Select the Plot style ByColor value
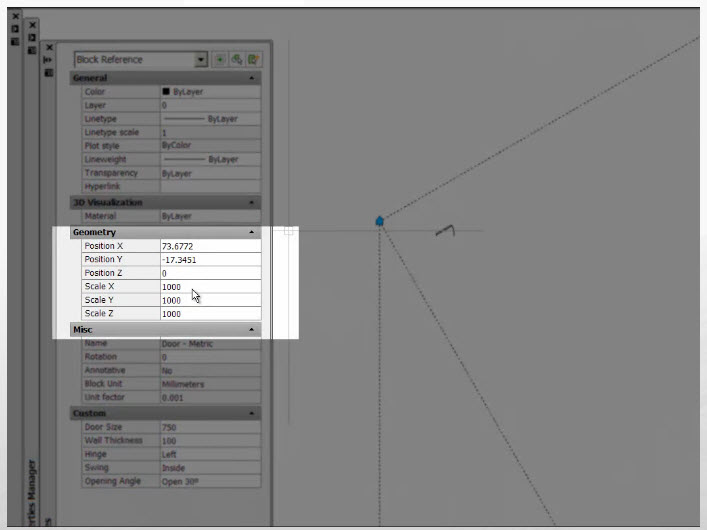The image size is (707, 530). point(211,146)
